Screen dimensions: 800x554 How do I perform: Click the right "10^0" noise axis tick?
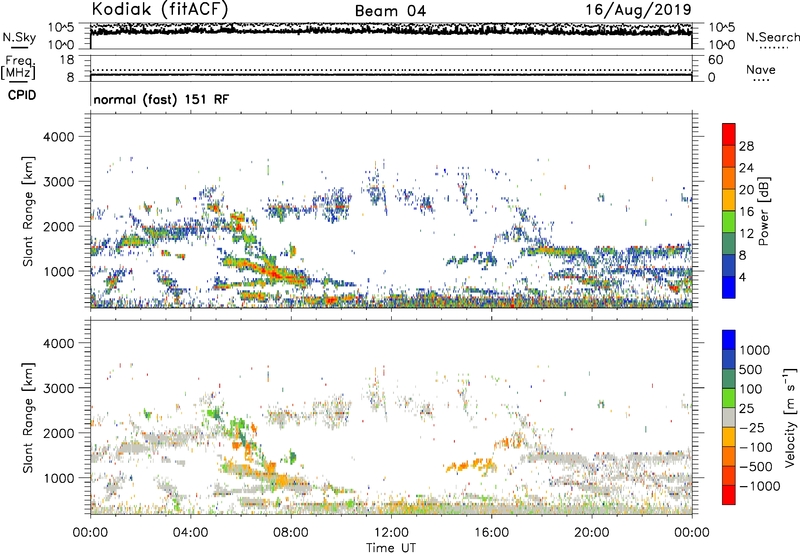click(x=721, y=45)
